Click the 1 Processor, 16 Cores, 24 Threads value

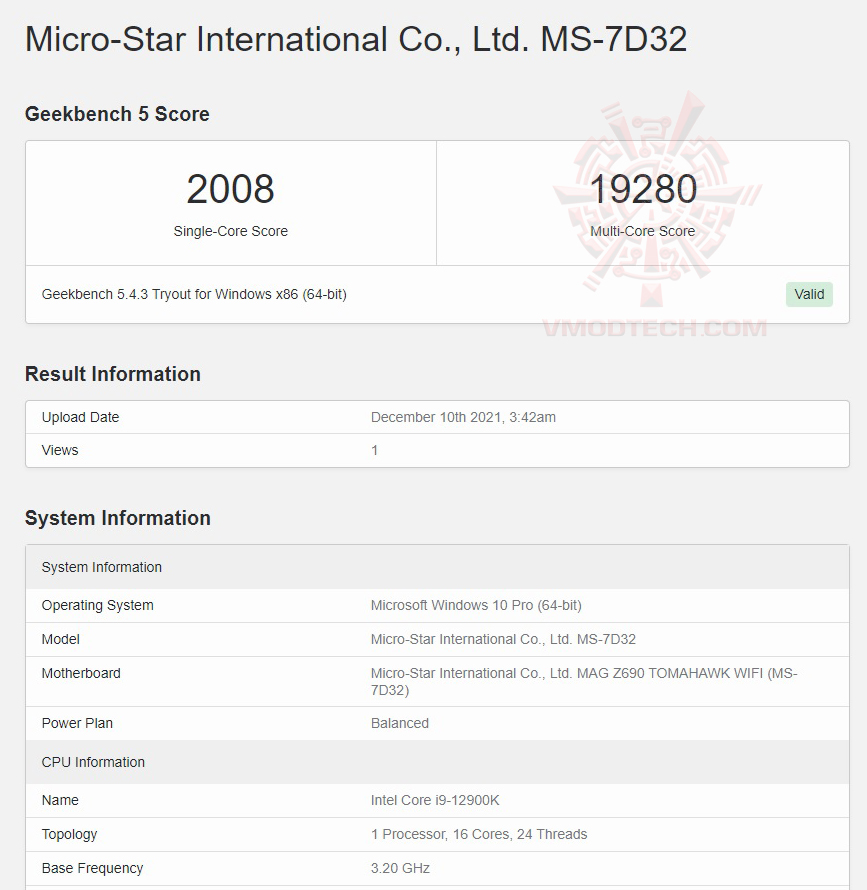(479, 834)
